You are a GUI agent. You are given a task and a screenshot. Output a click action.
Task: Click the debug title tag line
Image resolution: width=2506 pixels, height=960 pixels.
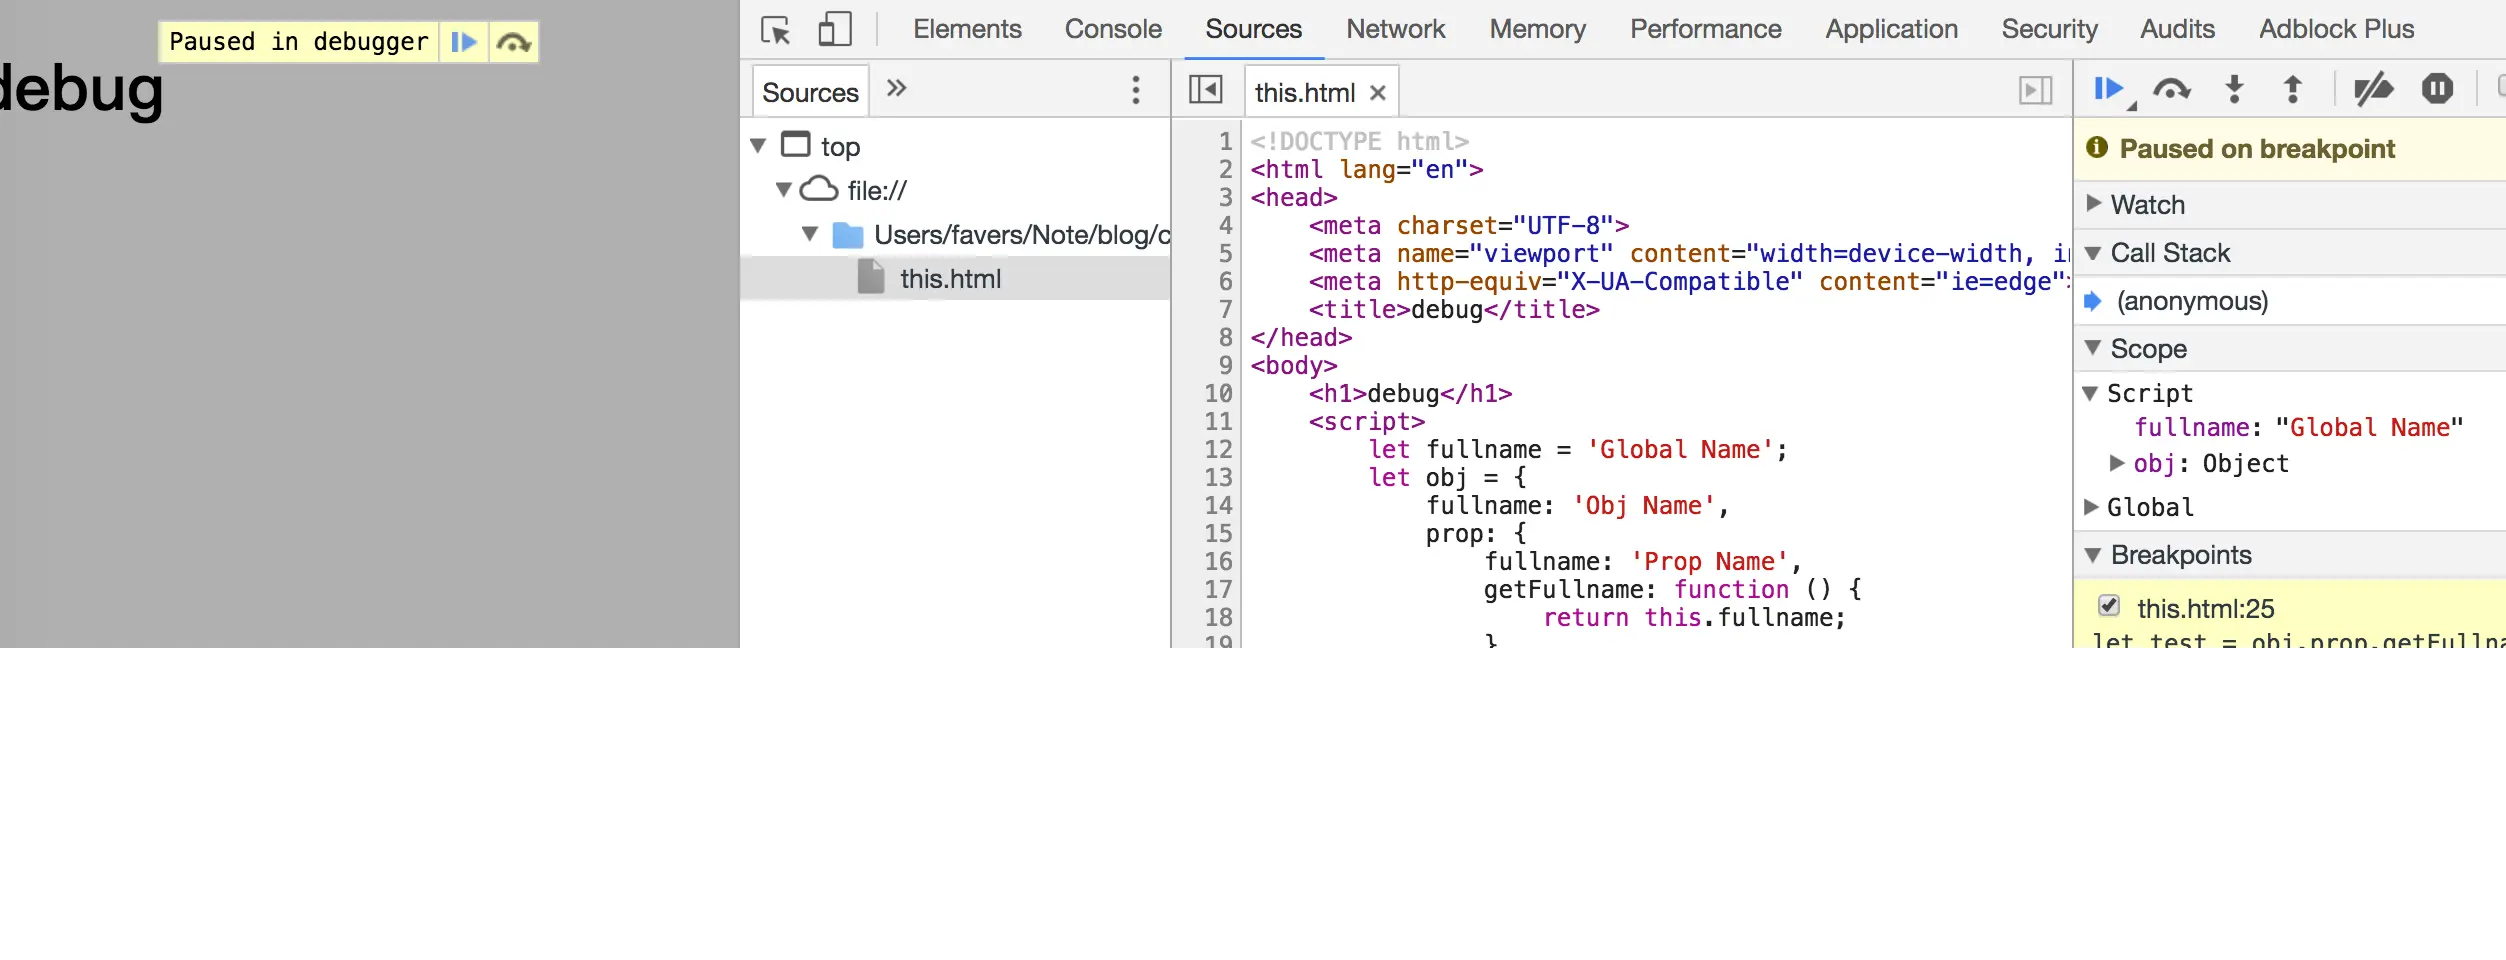click(1454, 310)
